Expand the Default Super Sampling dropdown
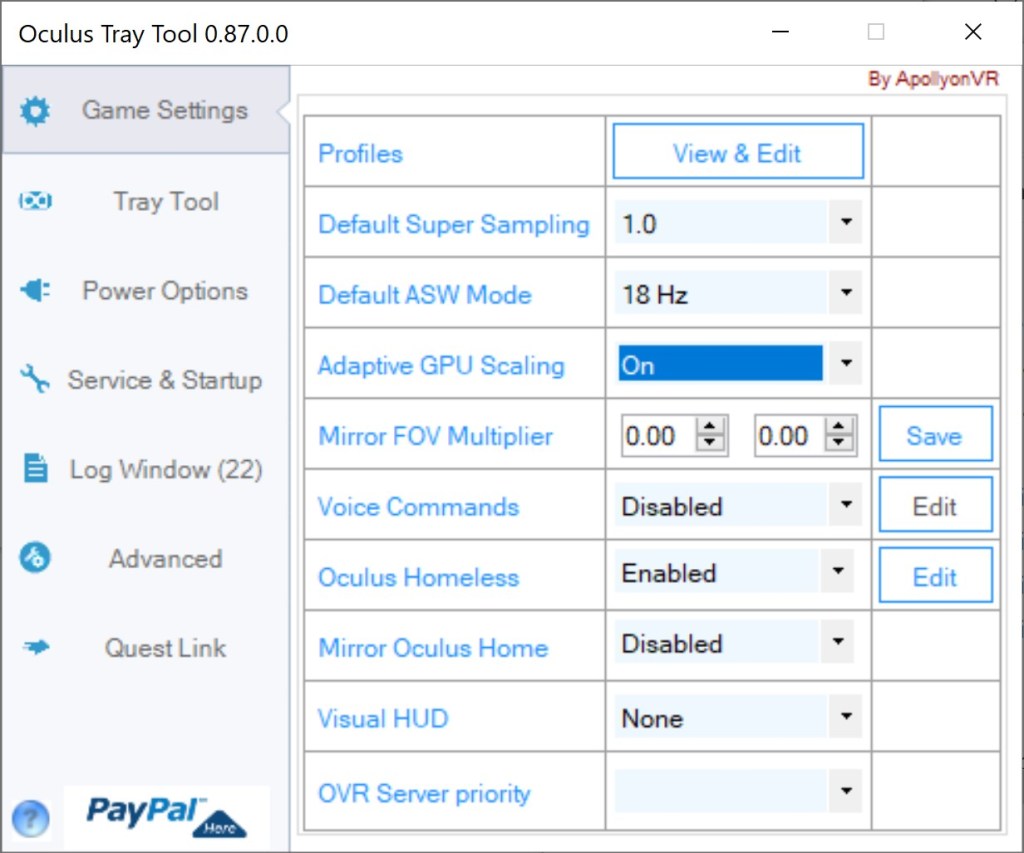1024x853 pixels. click(x=845, y=223)
